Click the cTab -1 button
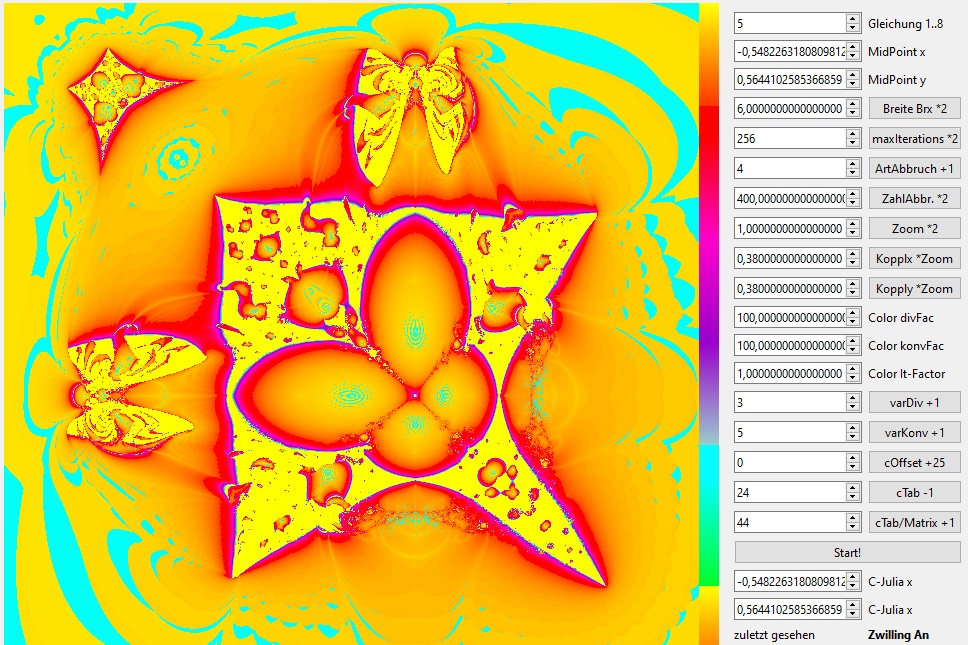968x645 pixels. click(x=914, y=493)
